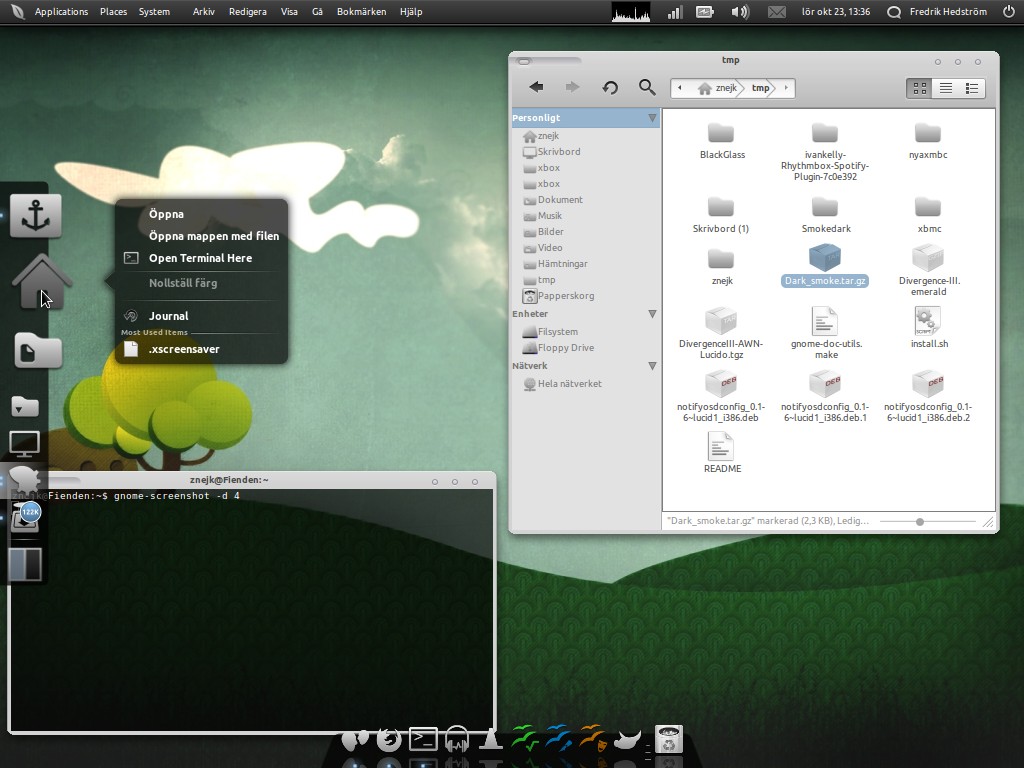1024x768 pixels.
Task: Go forward in the tmp file manager
Action: pos(572,87)
